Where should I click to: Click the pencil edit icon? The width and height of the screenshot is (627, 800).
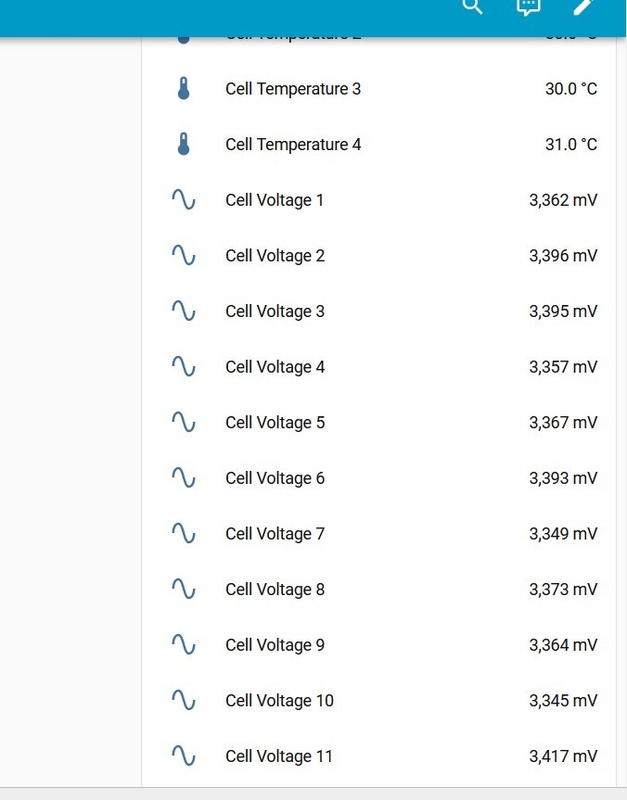click(583, 6)
